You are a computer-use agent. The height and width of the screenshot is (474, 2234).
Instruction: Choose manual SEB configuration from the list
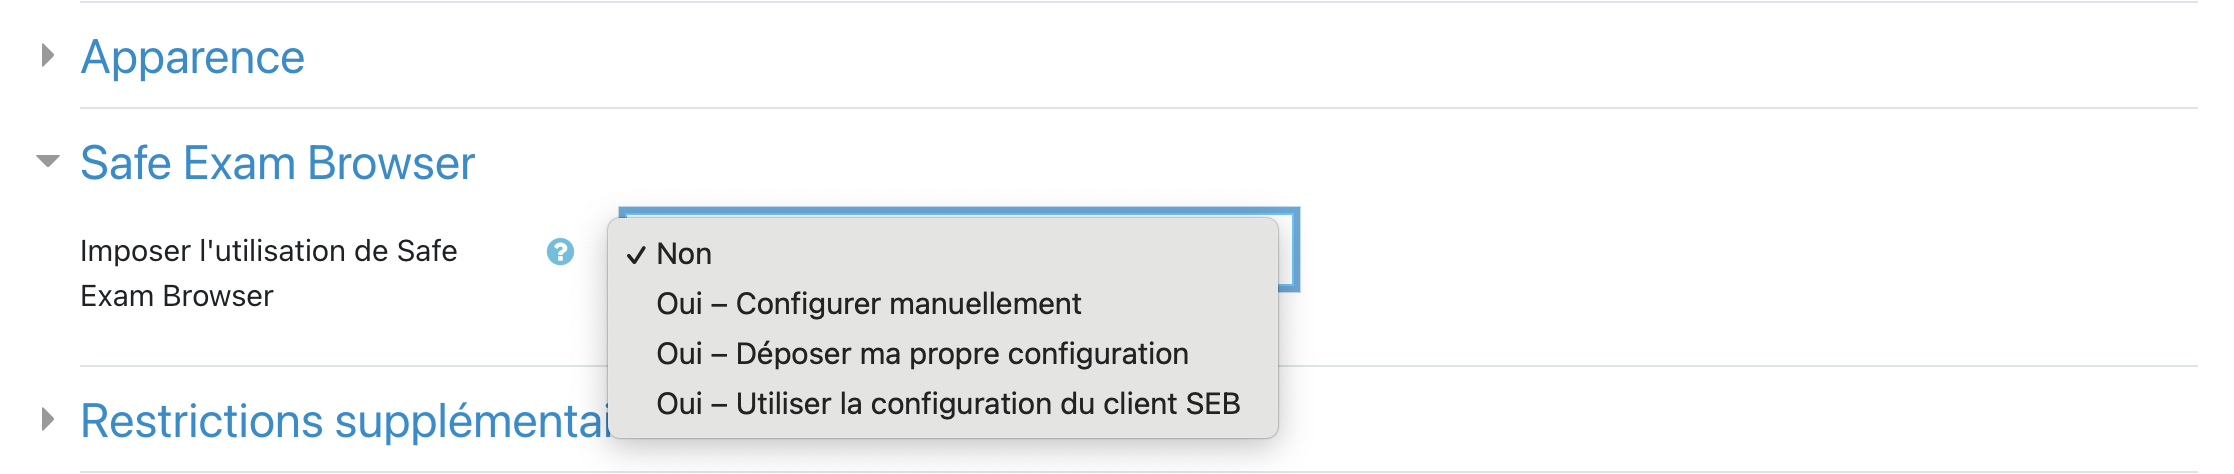[868, 304]
